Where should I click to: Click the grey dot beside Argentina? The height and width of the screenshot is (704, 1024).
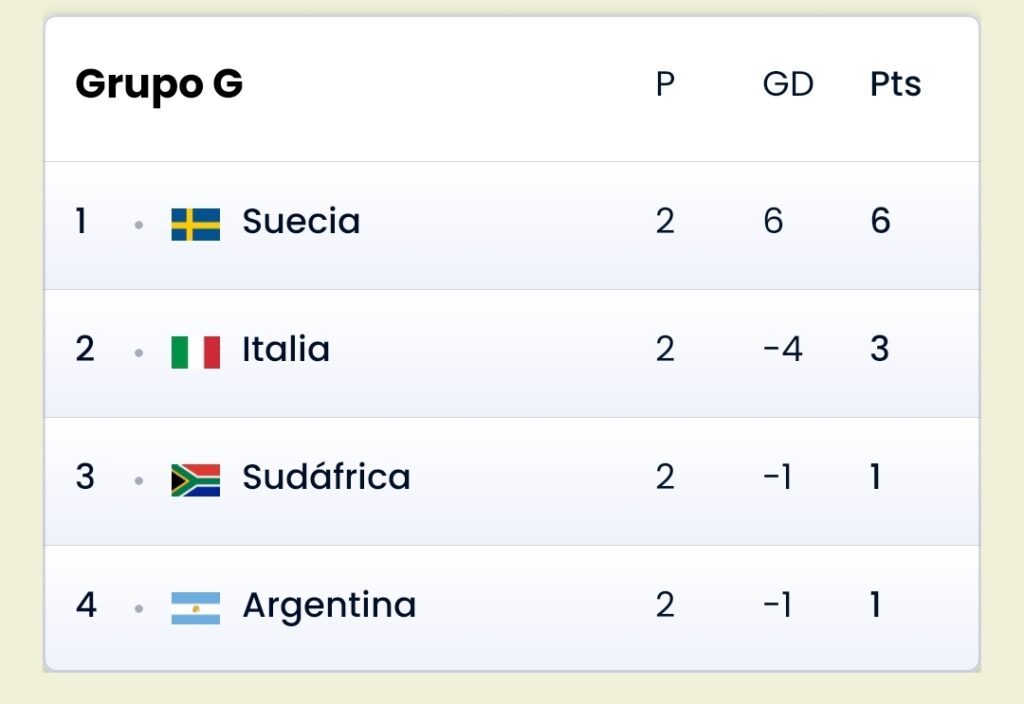(138, 609)
